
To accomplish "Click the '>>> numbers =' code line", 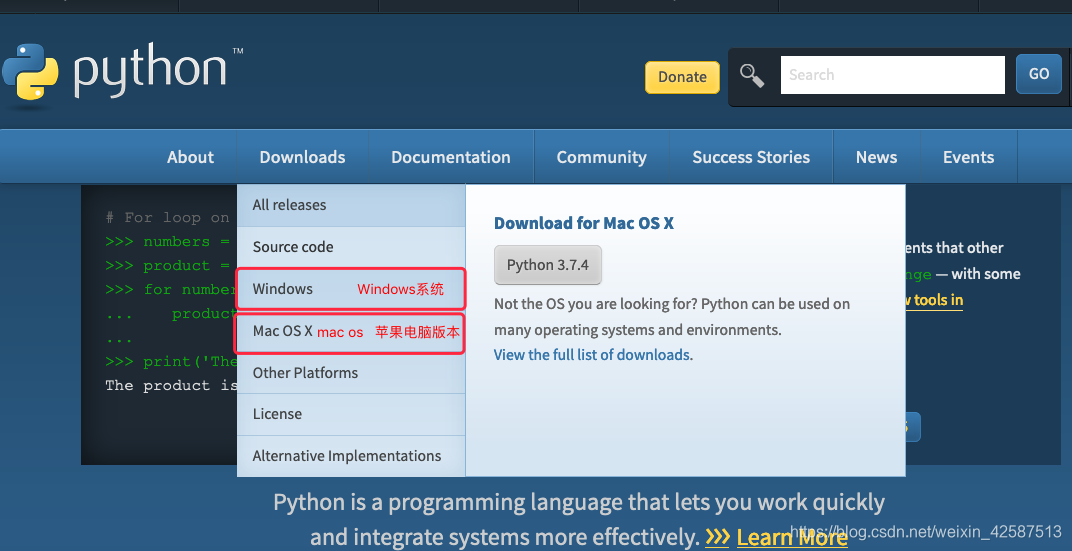I will pos(168,241).
